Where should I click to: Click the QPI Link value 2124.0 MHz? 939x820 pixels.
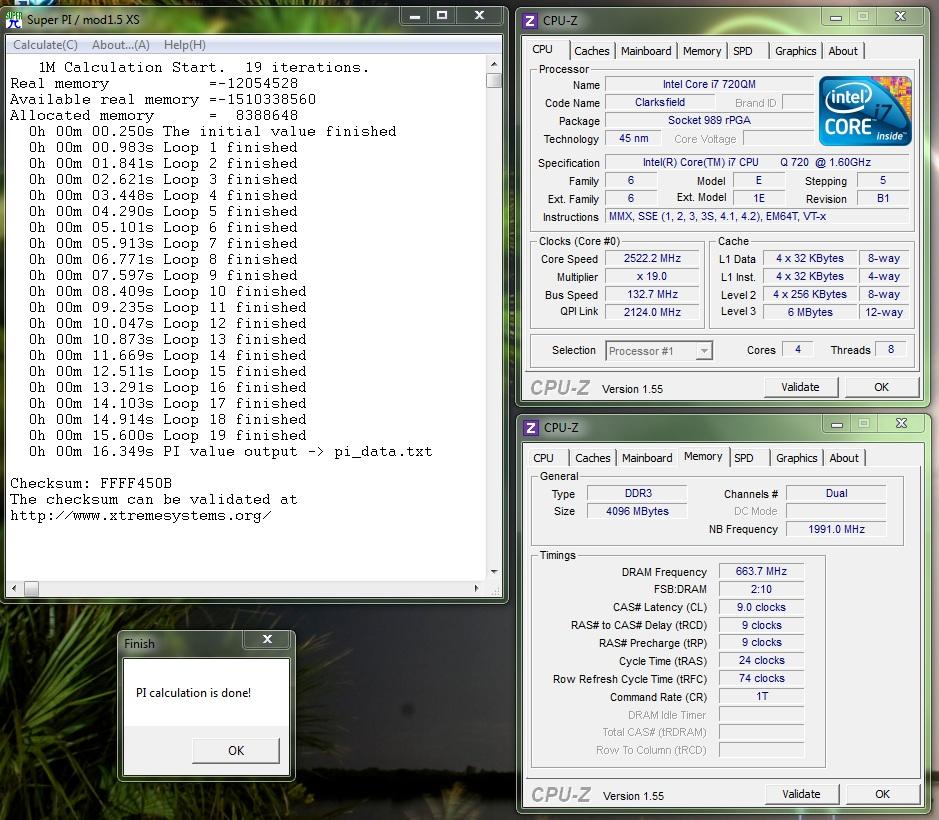pyautogui.click(x=652, y=312)
